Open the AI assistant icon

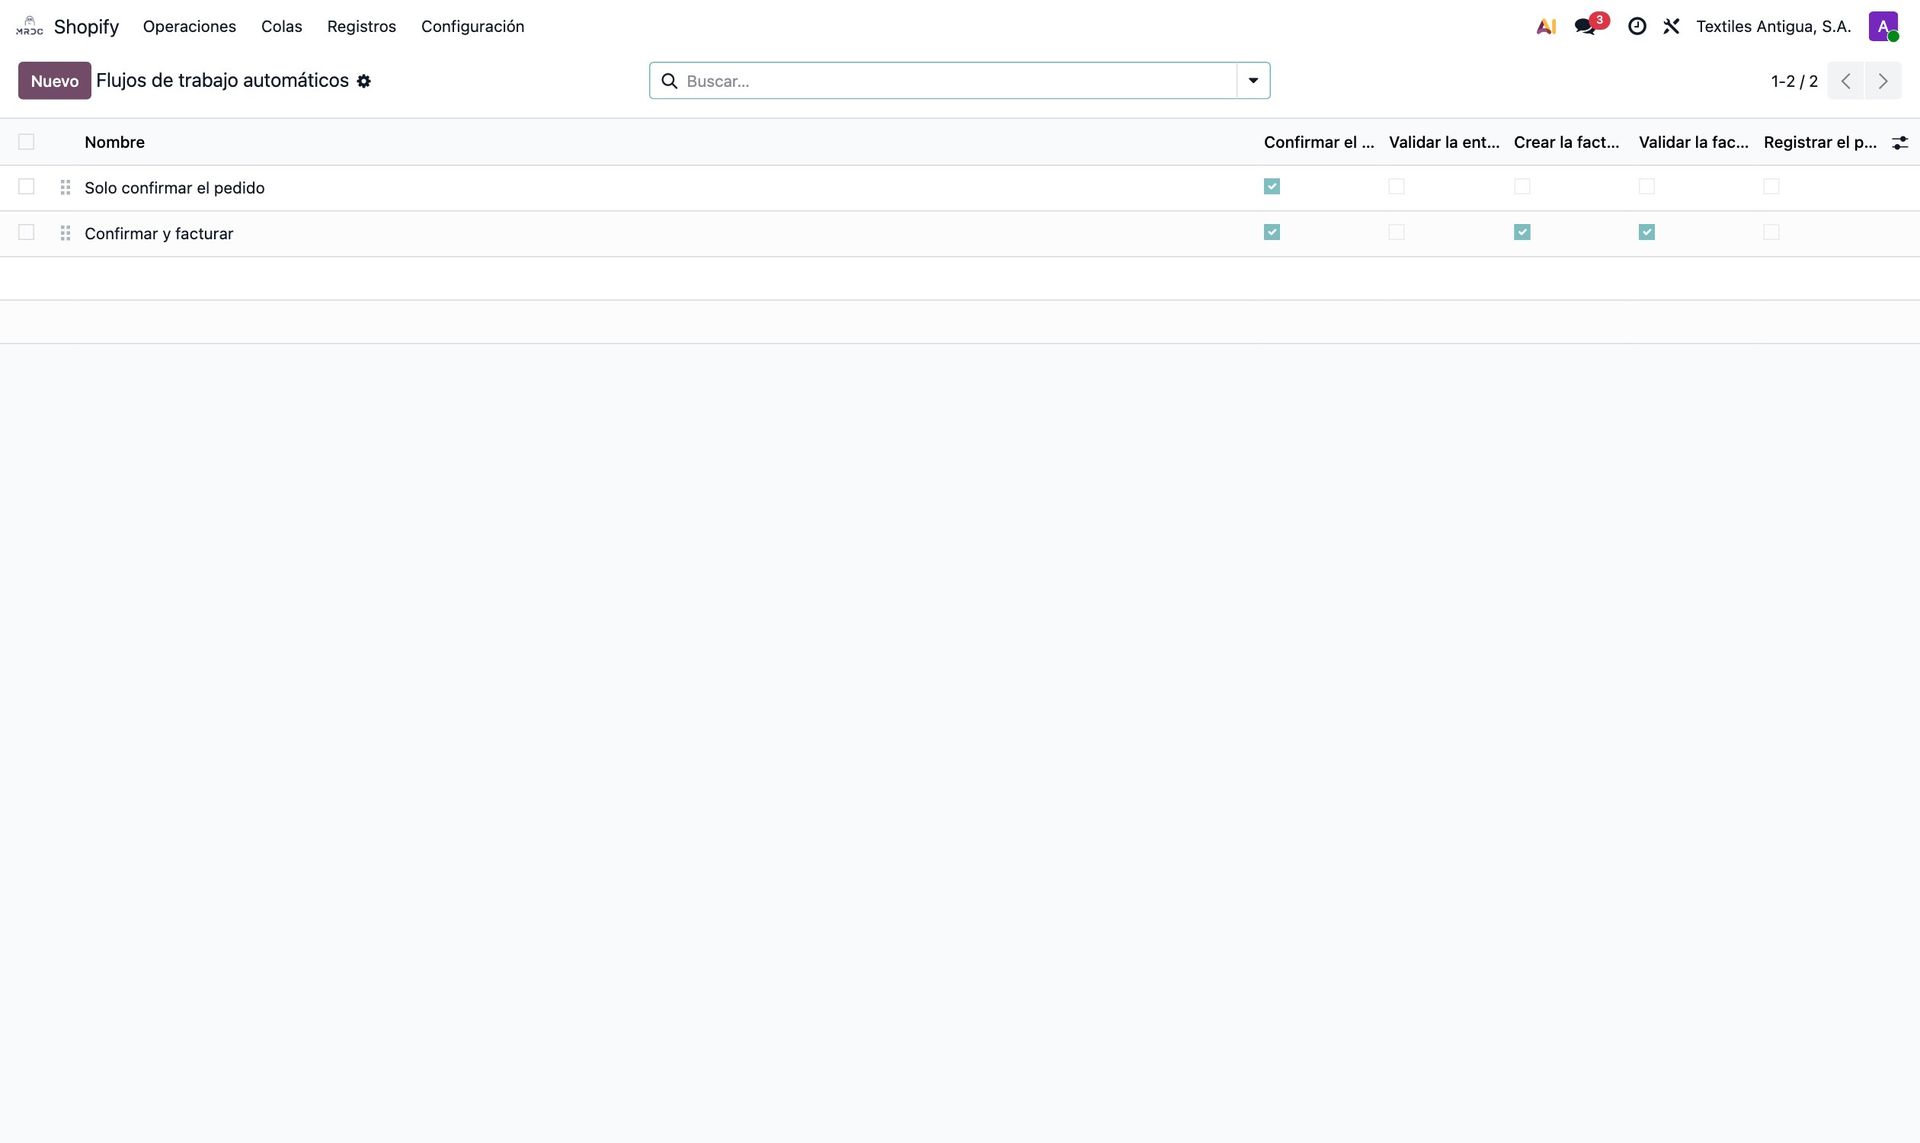(1546, 27)
